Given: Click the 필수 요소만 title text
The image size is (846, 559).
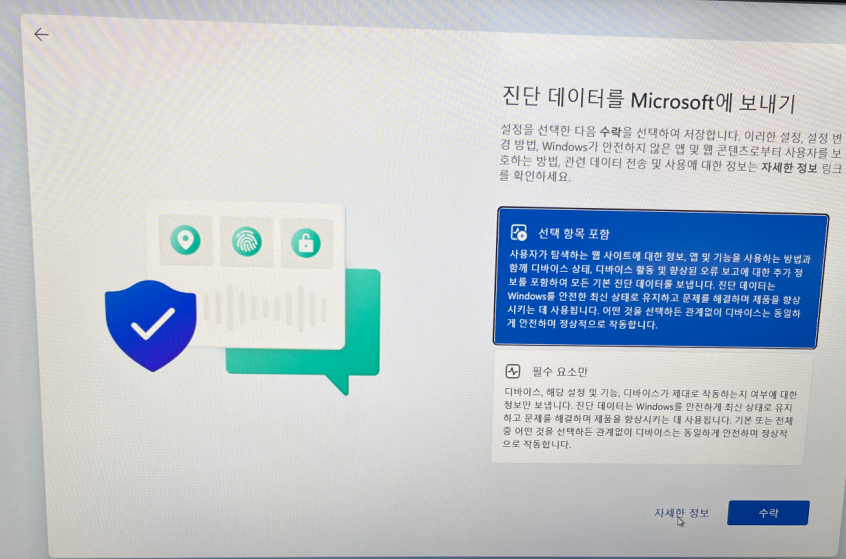Looking at the screenshot, I should tap(560, 372).
